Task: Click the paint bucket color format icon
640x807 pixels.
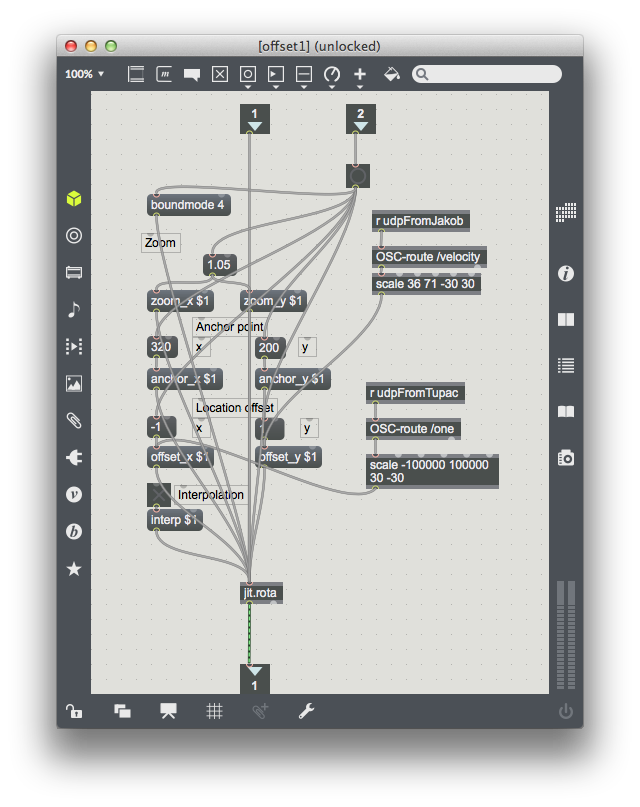Action: [392, 74]
